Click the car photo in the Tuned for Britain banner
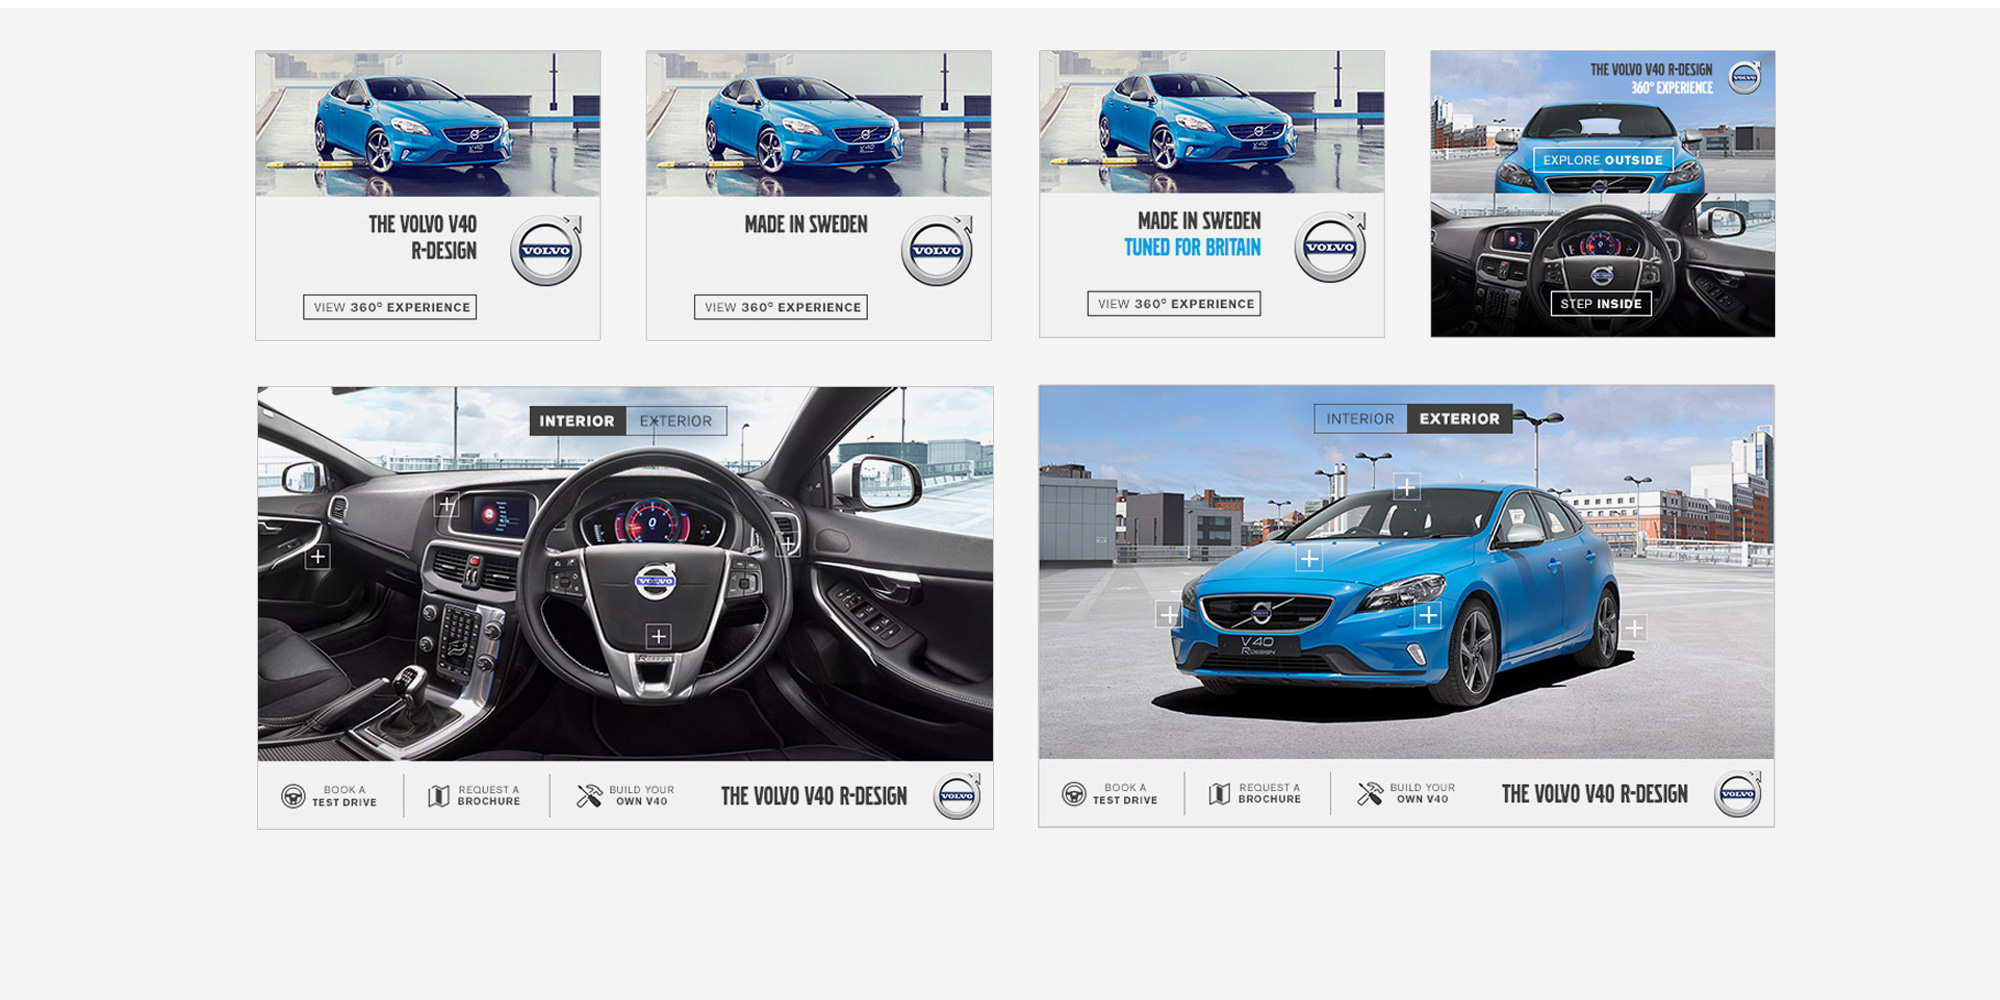 coord(1212,122)
